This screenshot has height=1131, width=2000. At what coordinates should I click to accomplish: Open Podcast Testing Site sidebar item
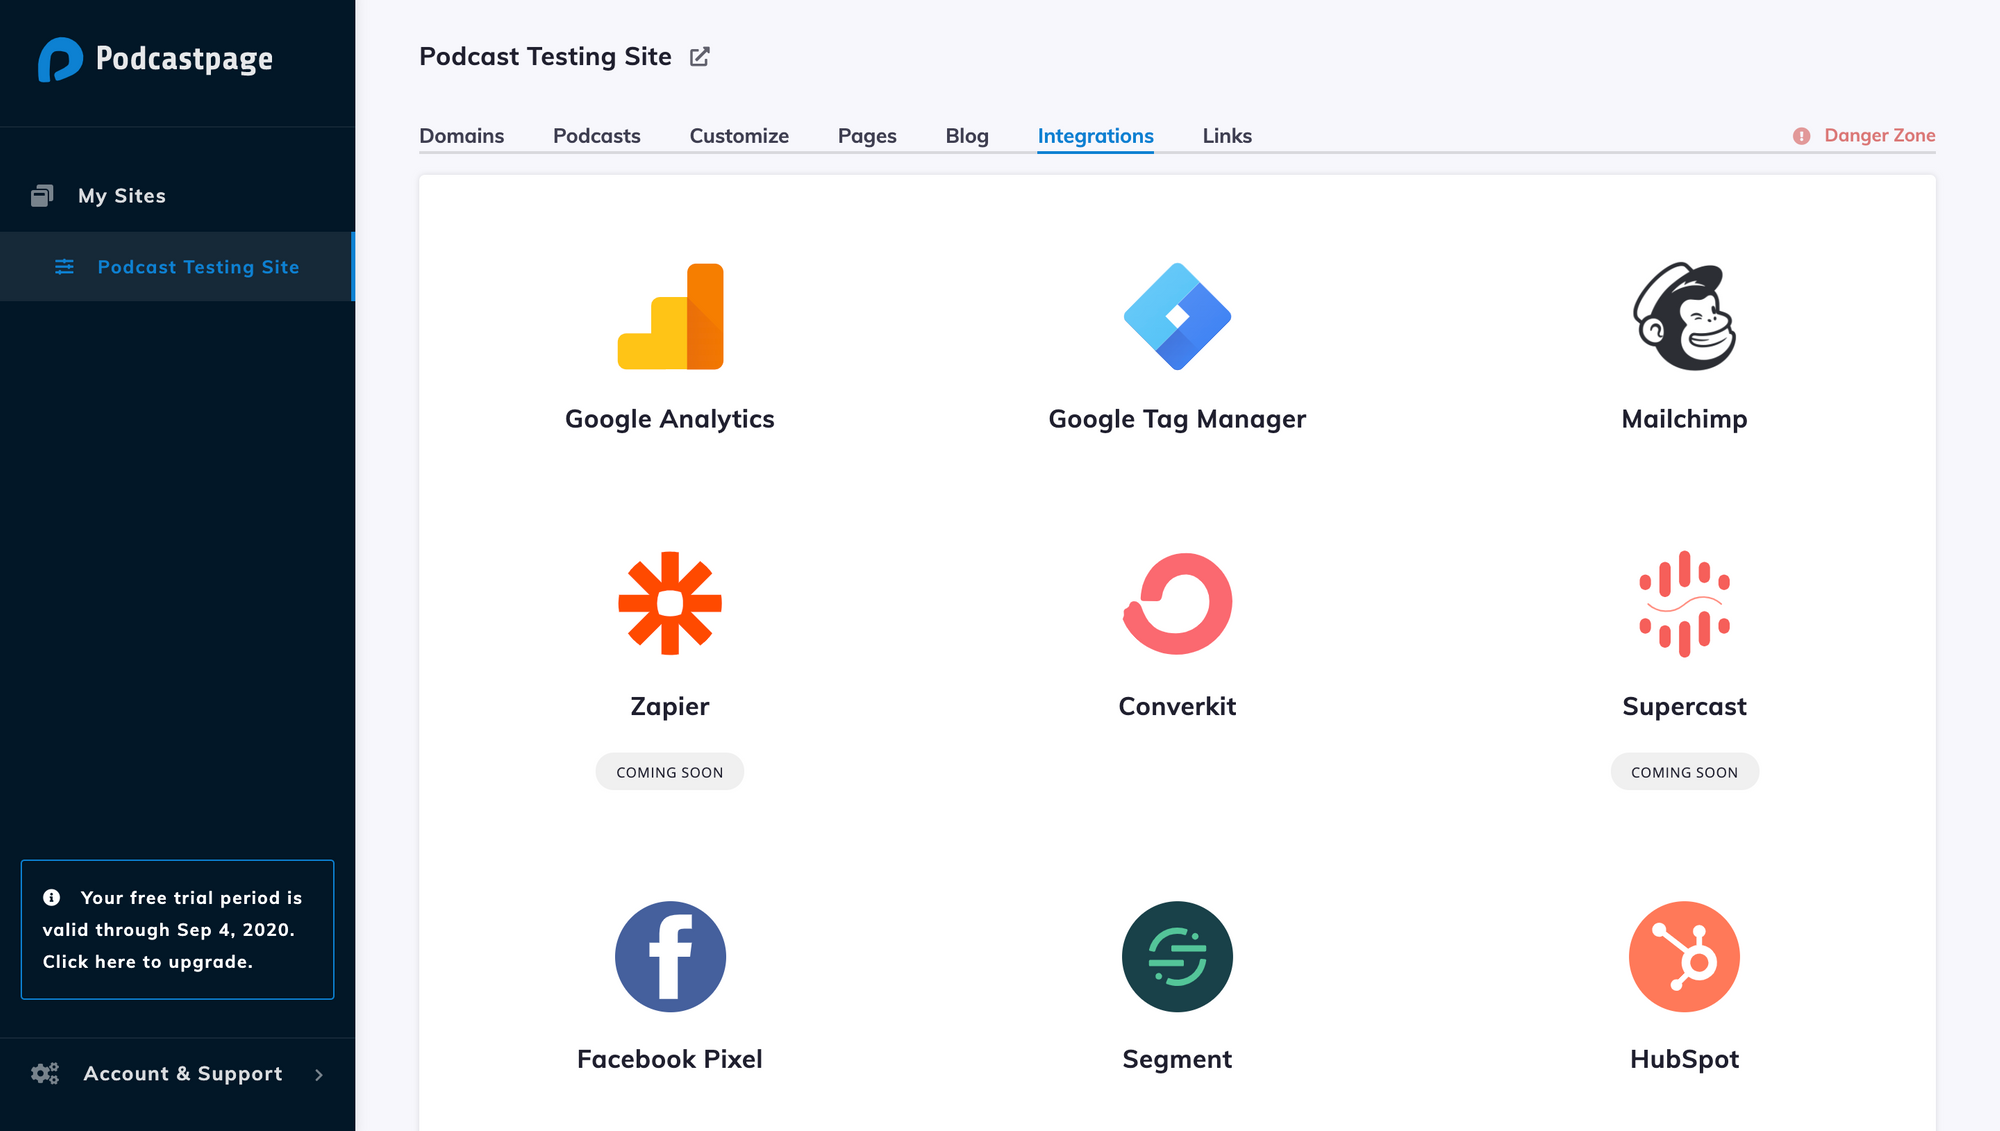click(x=198, y=267)
